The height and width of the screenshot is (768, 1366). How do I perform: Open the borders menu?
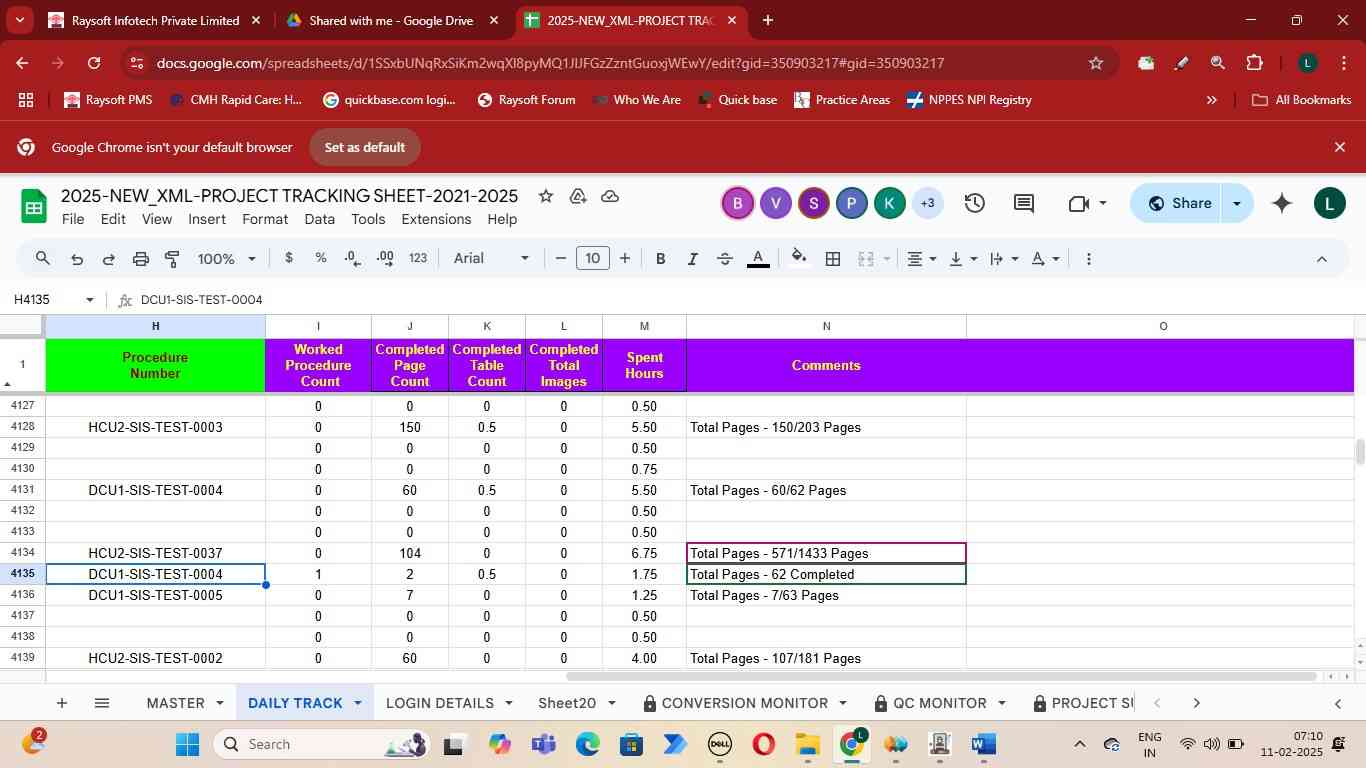pyautogui.click(x=833, y=258)
